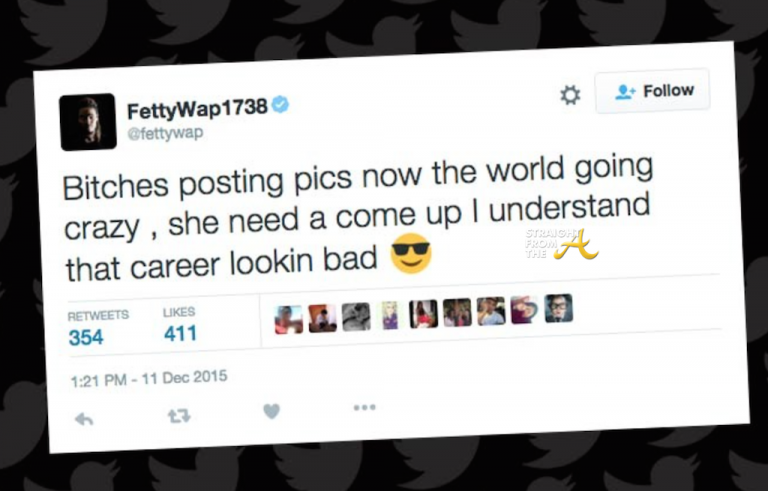
Task: Open the first liker avatar thumbnail
Action: tap(288, 320)
